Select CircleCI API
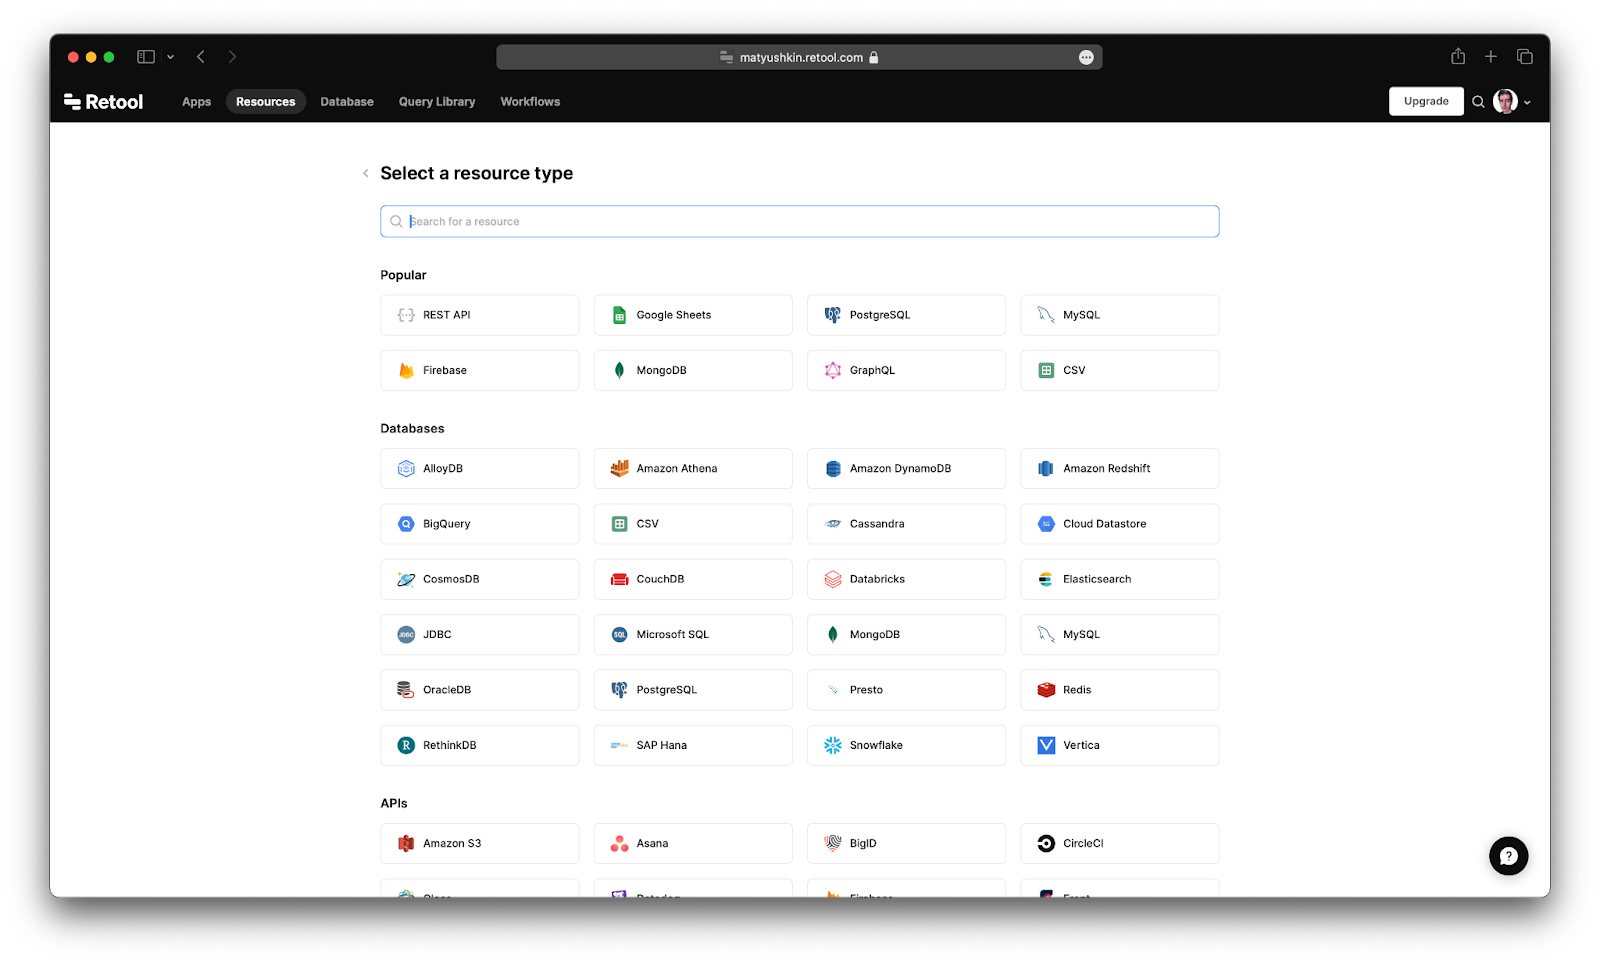Image resolution: width=1600 pixels, height=963 pixels. click(x=1120, y=843)
